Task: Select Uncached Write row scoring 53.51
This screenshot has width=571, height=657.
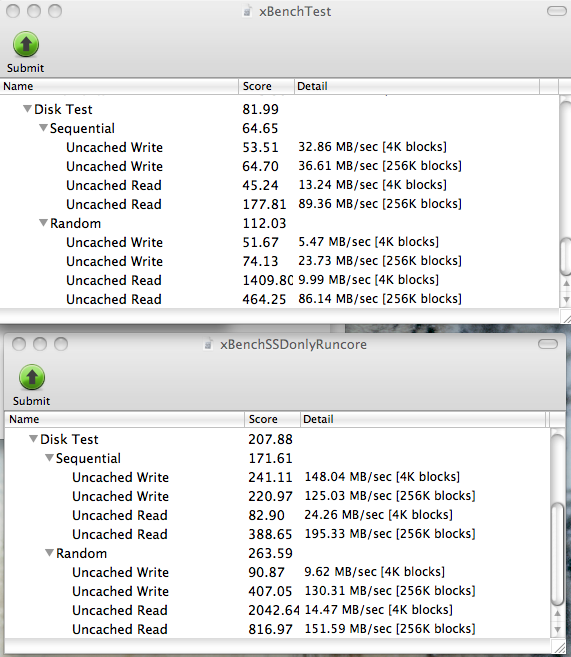Action: coord(279,147)
